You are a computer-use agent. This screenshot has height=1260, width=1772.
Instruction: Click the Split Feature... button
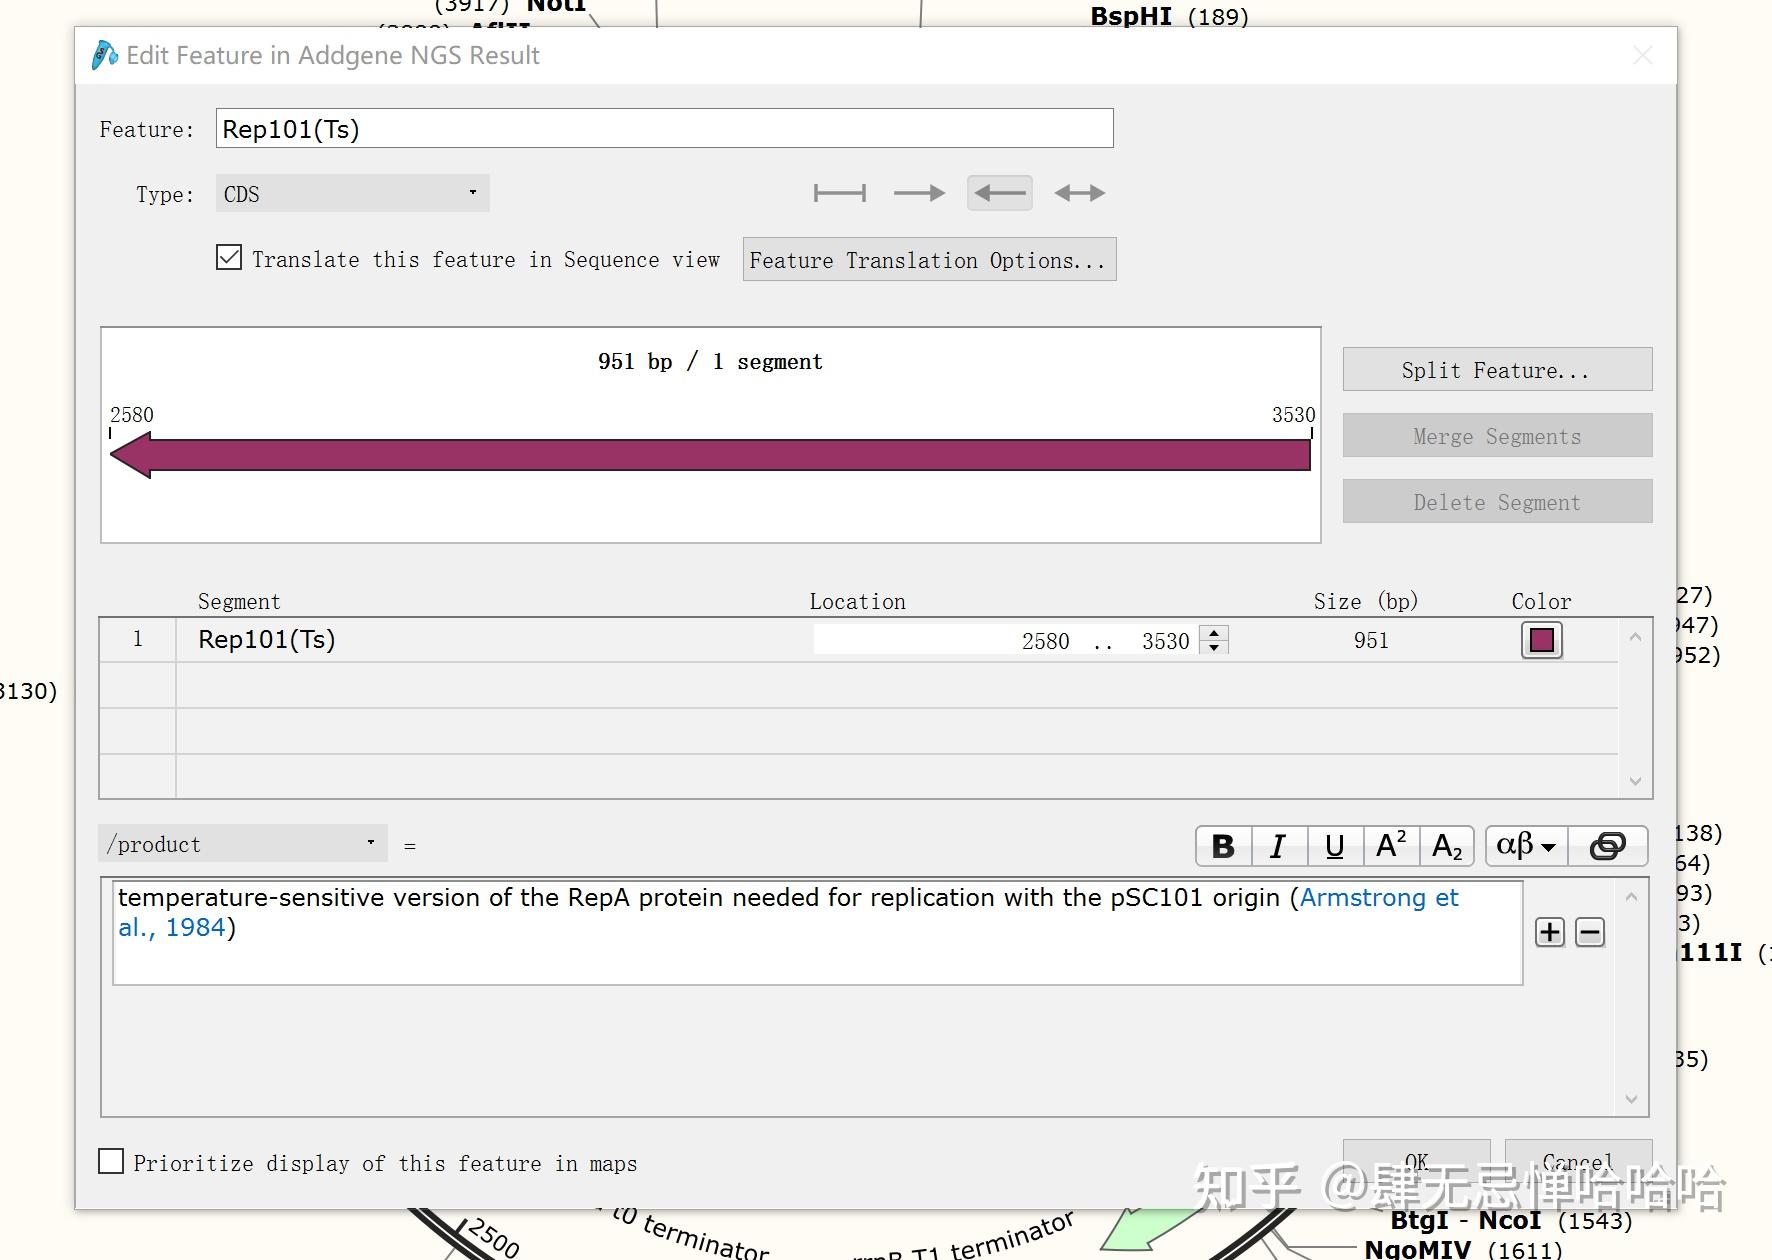tap(1497, 370)
